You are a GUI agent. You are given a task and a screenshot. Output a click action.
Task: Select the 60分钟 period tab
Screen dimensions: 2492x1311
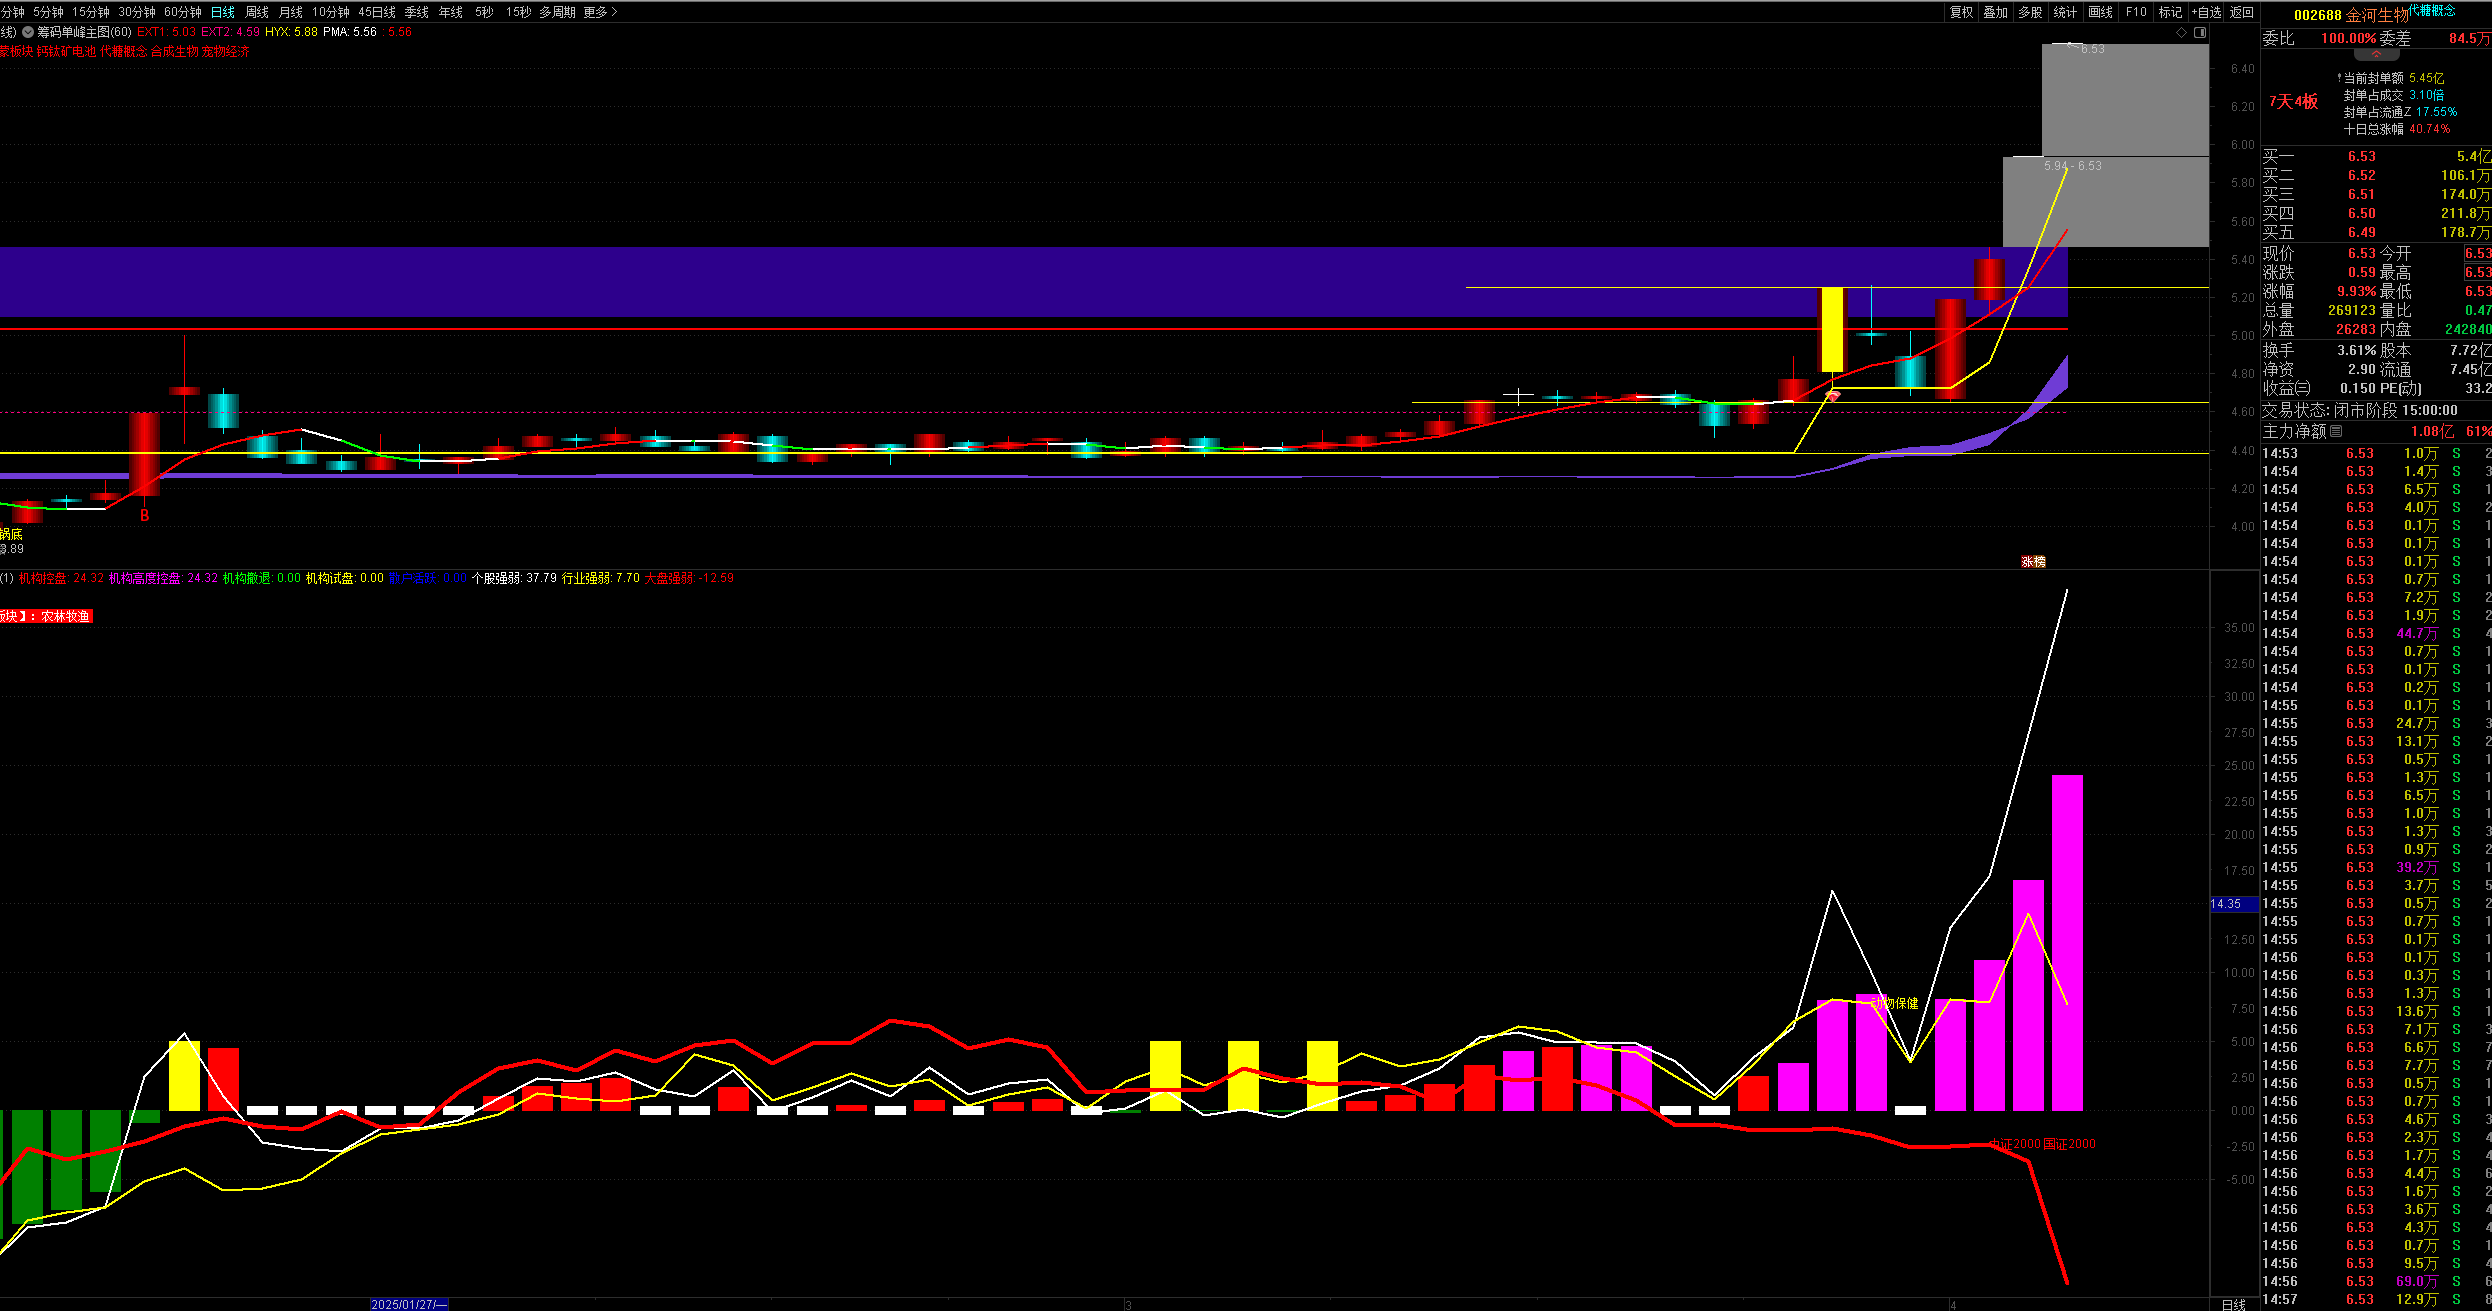[182, 12]
